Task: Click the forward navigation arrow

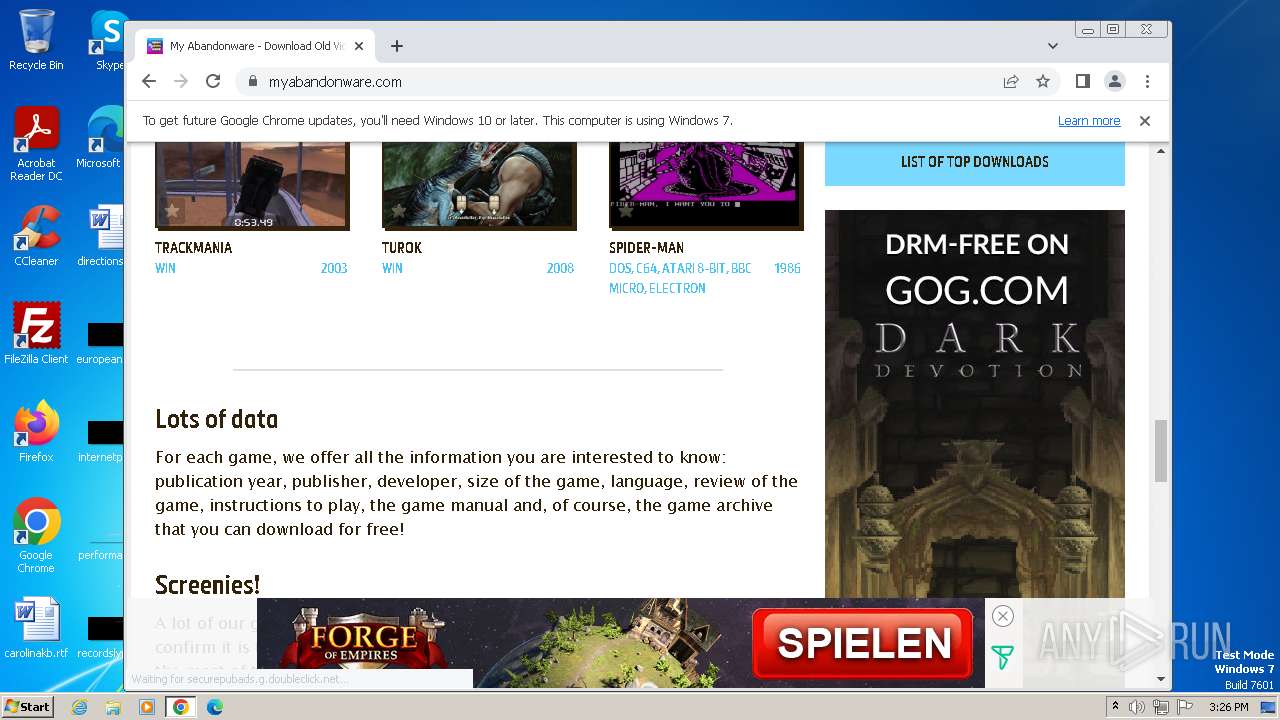Action: [181, 82]
